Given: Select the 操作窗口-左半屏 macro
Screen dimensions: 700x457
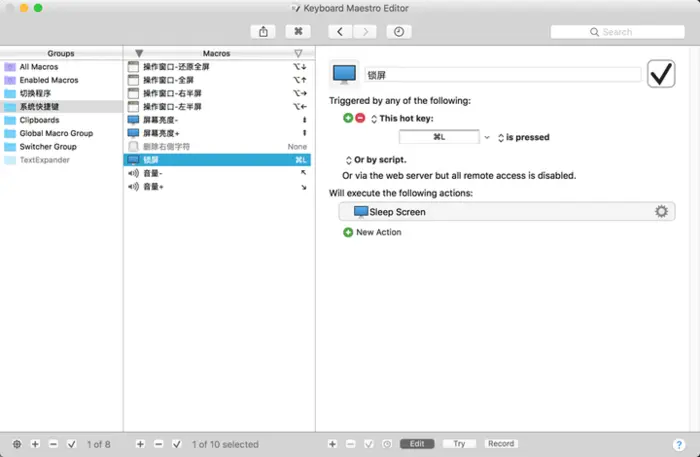Looking at the screenshot, I should pyautogui.click(x=217, y=107).
